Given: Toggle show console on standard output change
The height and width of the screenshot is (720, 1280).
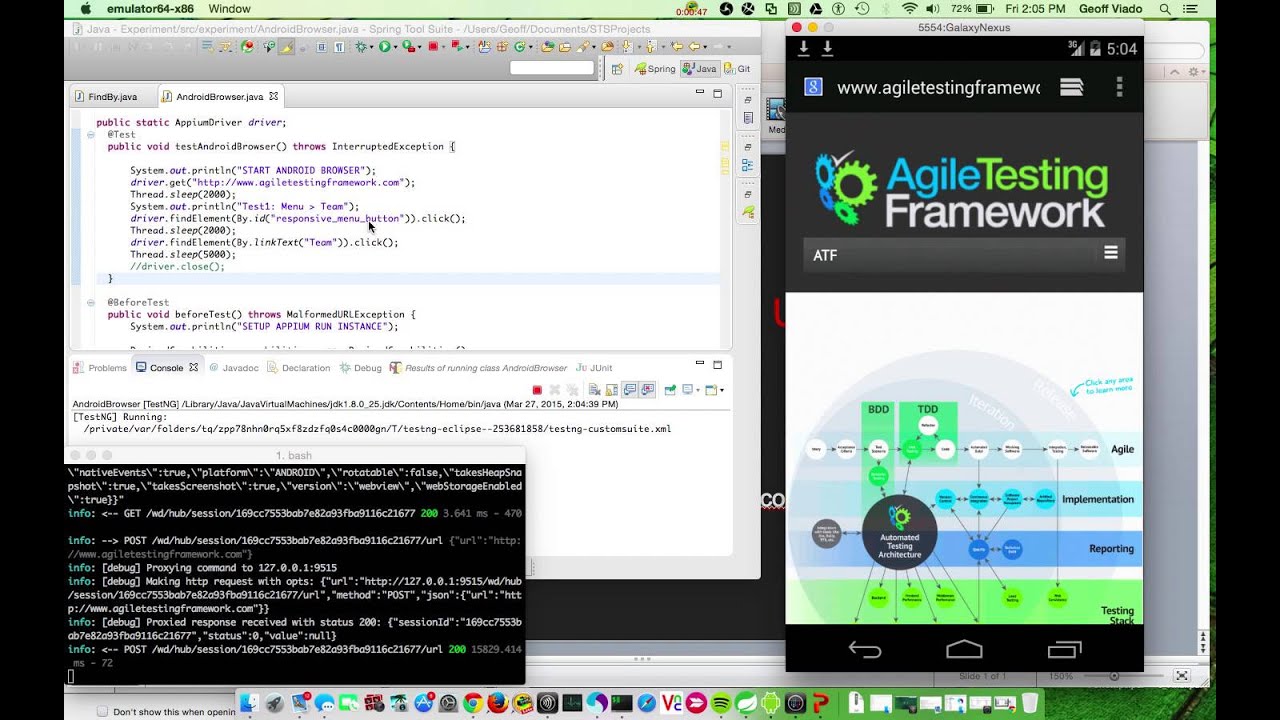Looking at the screenshot, I should (630, 390).
